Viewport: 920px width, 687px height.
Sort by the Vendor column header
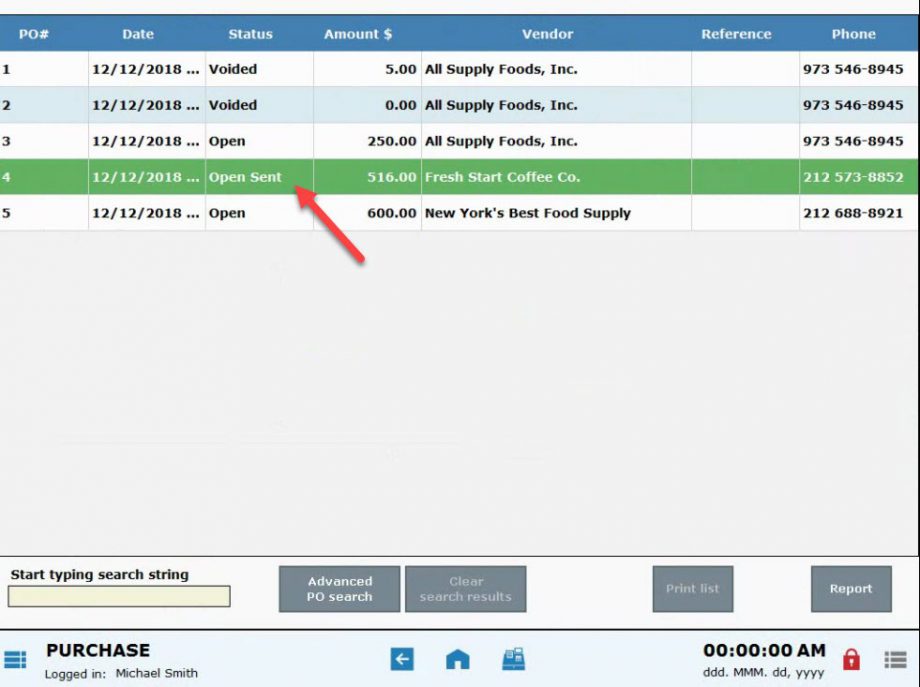(547, 33)
